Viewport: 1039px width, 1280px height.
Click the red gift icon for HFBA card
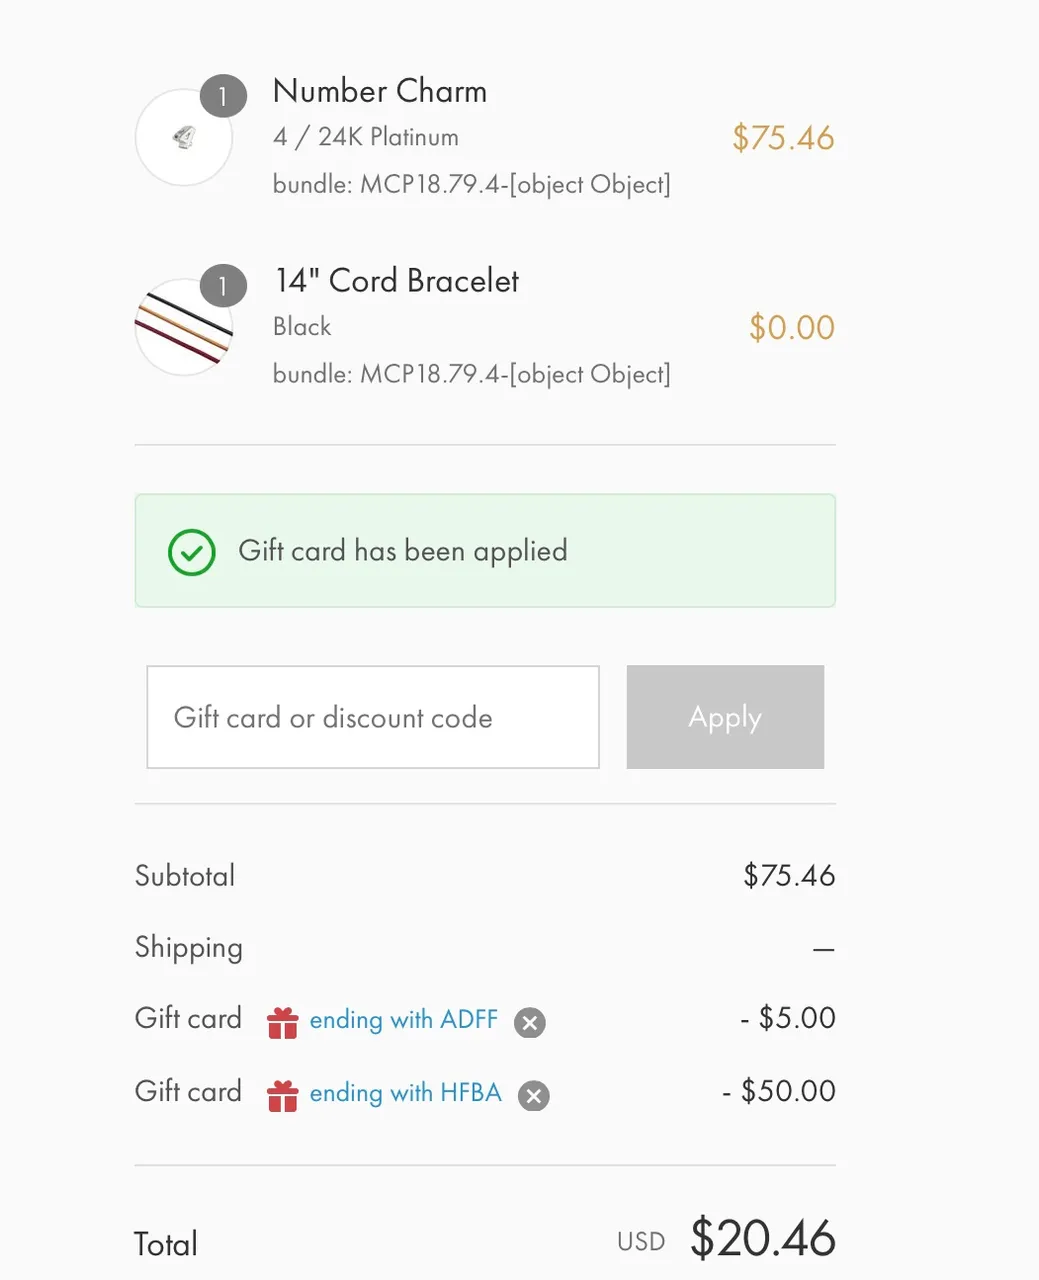click(283, 1095)
